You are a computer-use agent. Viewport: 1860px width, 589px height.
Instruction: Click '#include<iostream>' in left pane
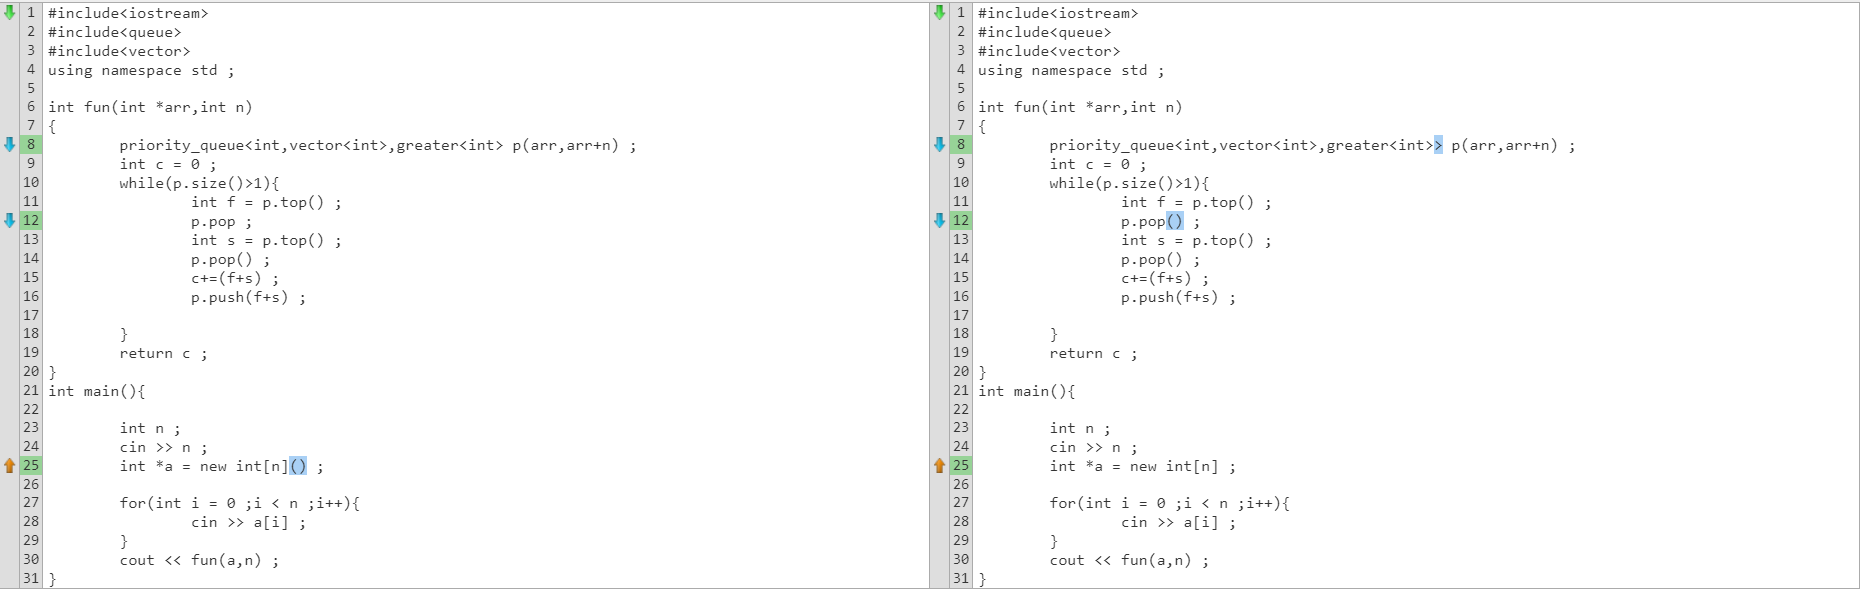pyautogui.click(x=128, y=14)
